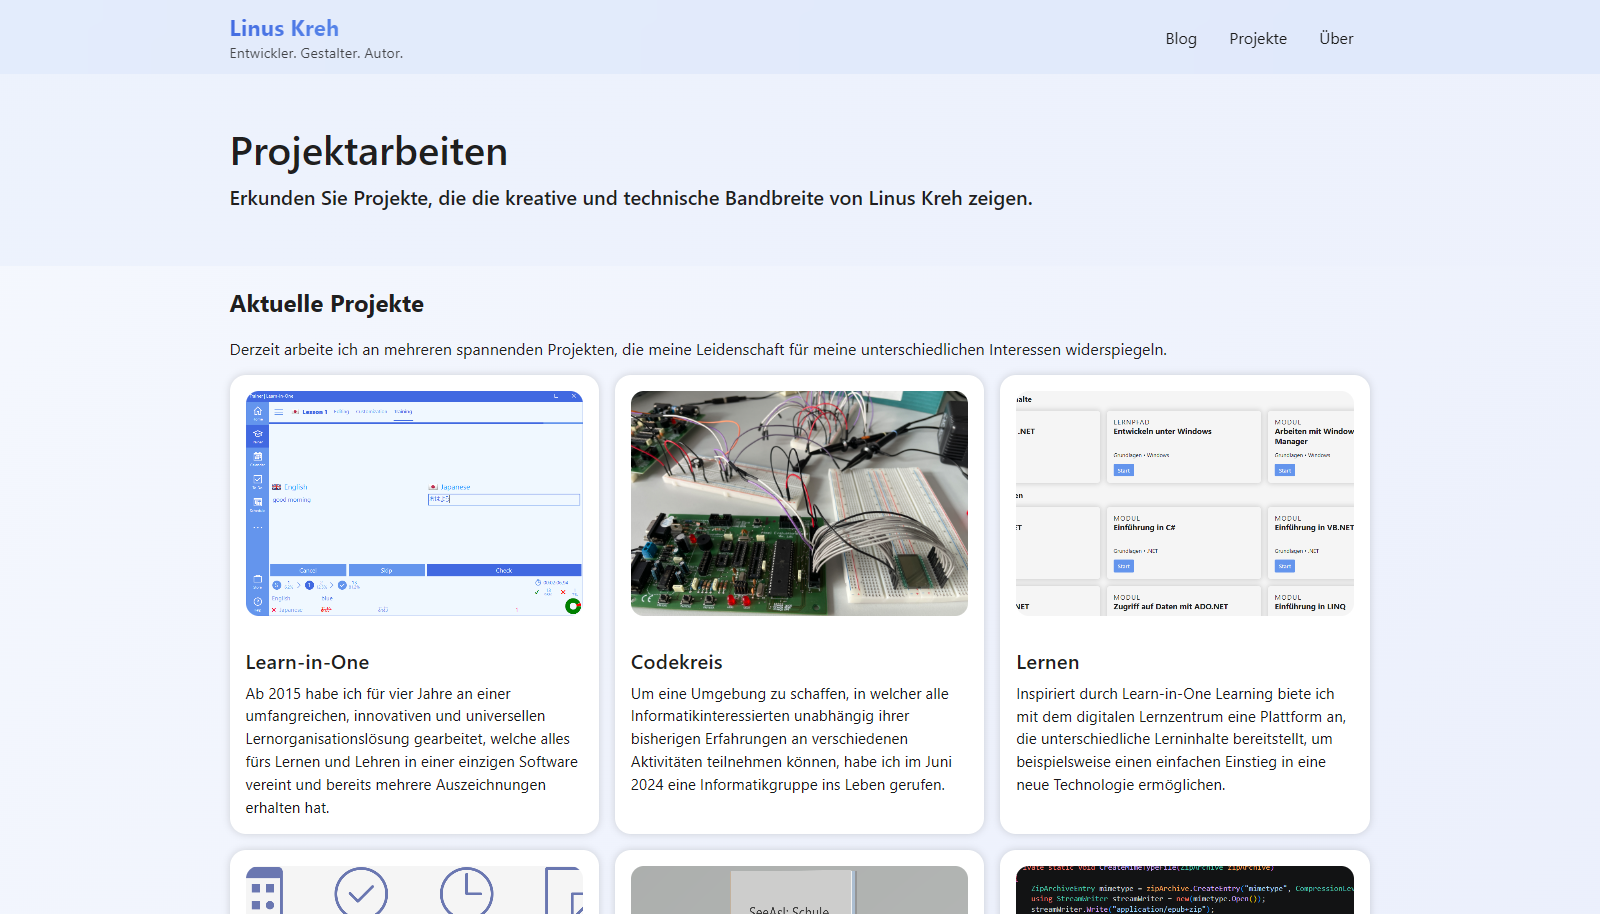Open the Blog navigation link
Viewport: 1600px width, 914px height.
[x=1181, y=38]
